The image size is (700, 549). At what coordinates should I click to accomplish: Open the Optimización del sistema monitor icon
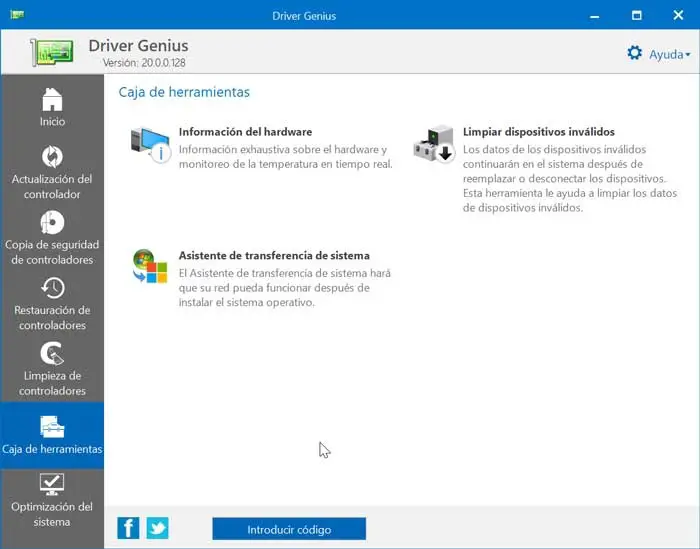52,484
